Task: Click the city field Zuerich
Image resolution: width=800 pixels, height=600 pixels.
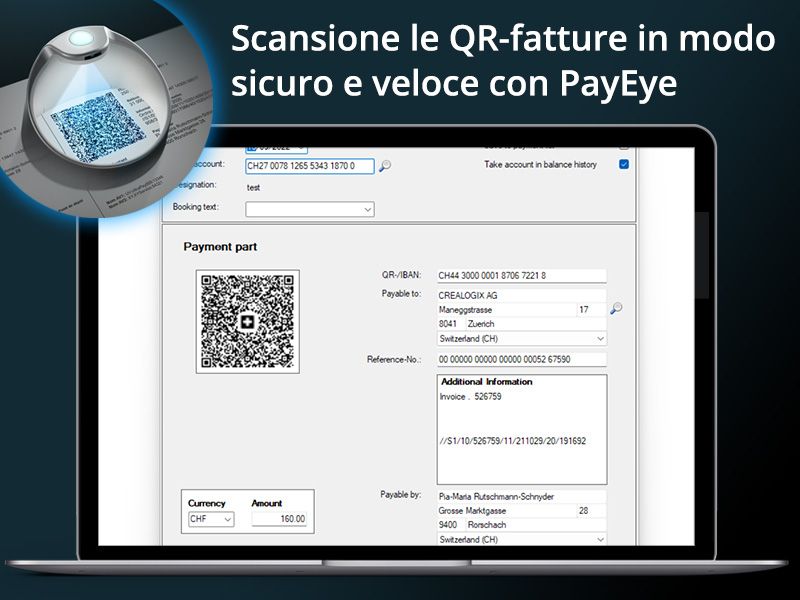Action: (x=536, y=324)
